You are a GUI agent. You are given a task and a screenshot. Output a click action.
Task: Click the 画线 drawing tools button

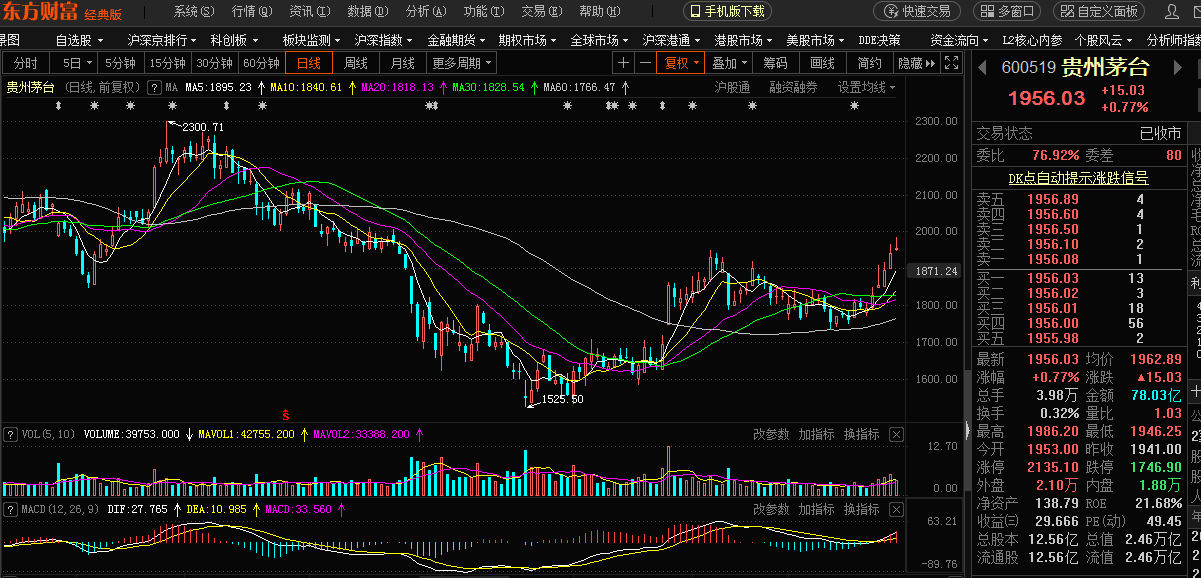click(823, 62)
